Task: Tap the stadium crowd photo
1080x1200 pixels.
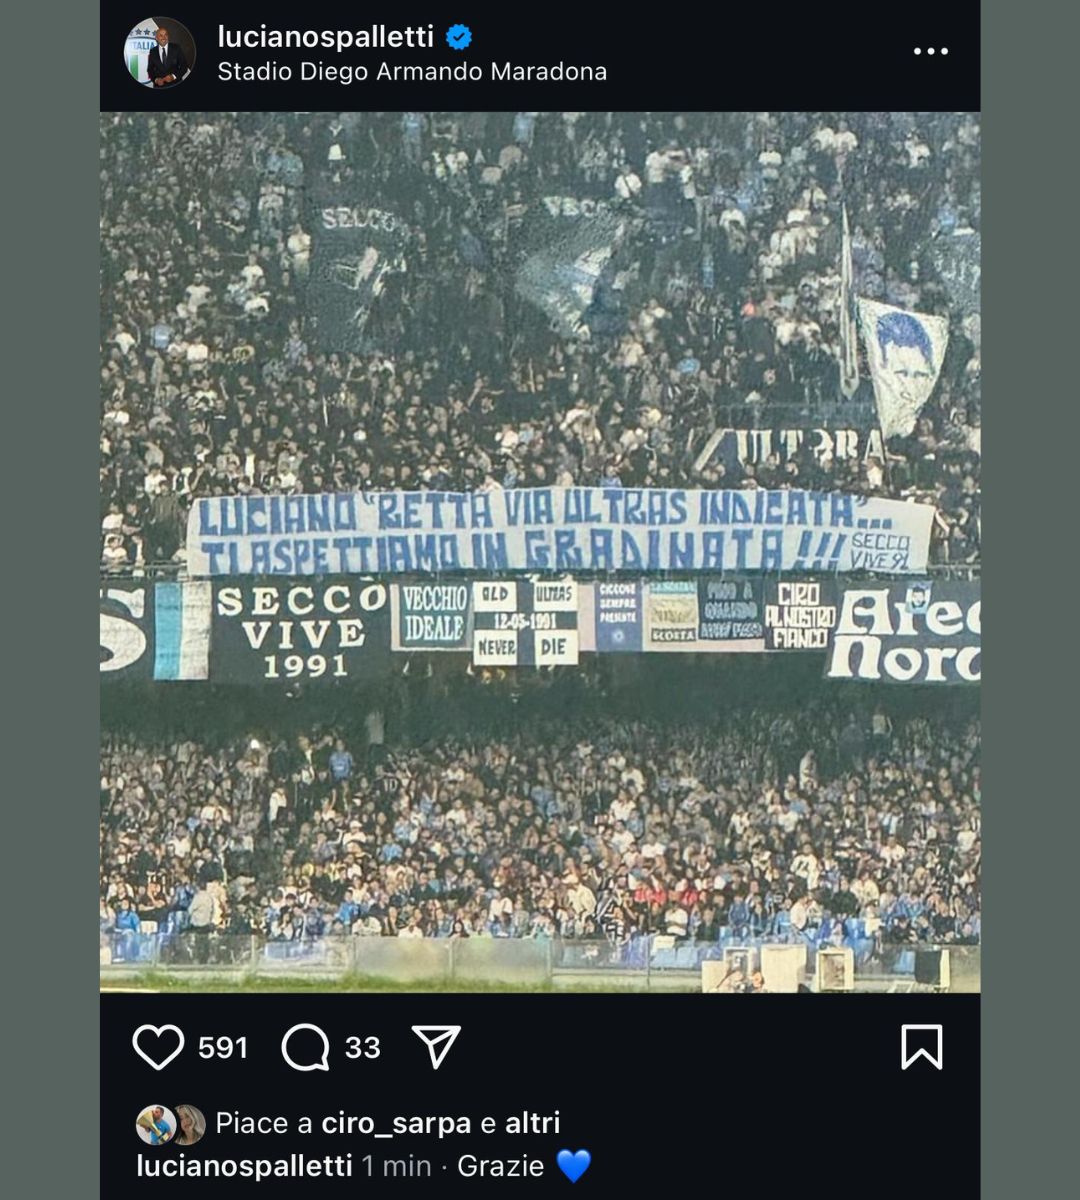Action: pyautogui.click(x=540, y=552)
